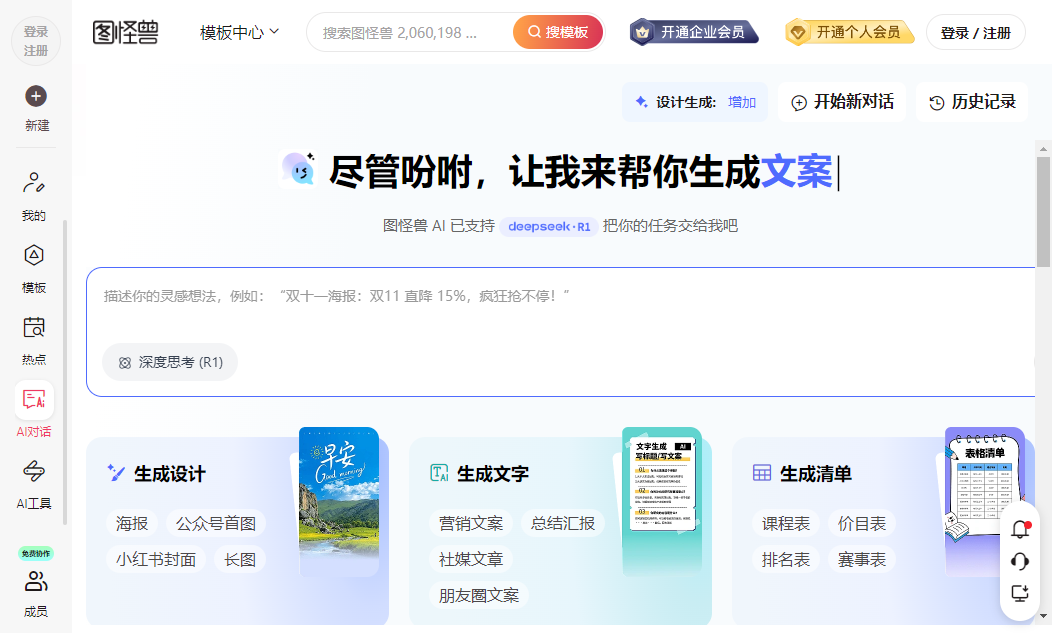Click the desktop download monitor icon
This screenshot has height=633, width=1052.
point(1020,593)
